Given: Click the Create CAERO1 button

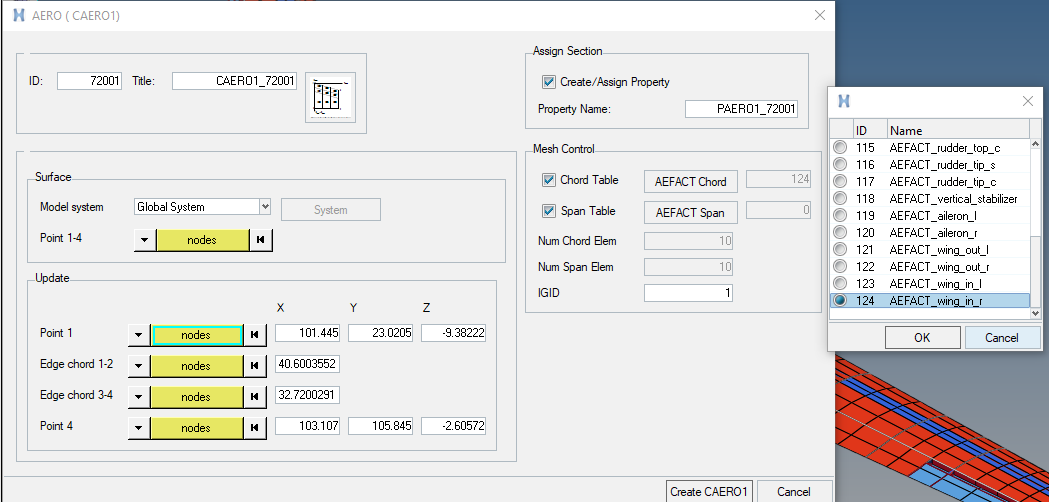Looking at the screenshot, I should point(708,491).
